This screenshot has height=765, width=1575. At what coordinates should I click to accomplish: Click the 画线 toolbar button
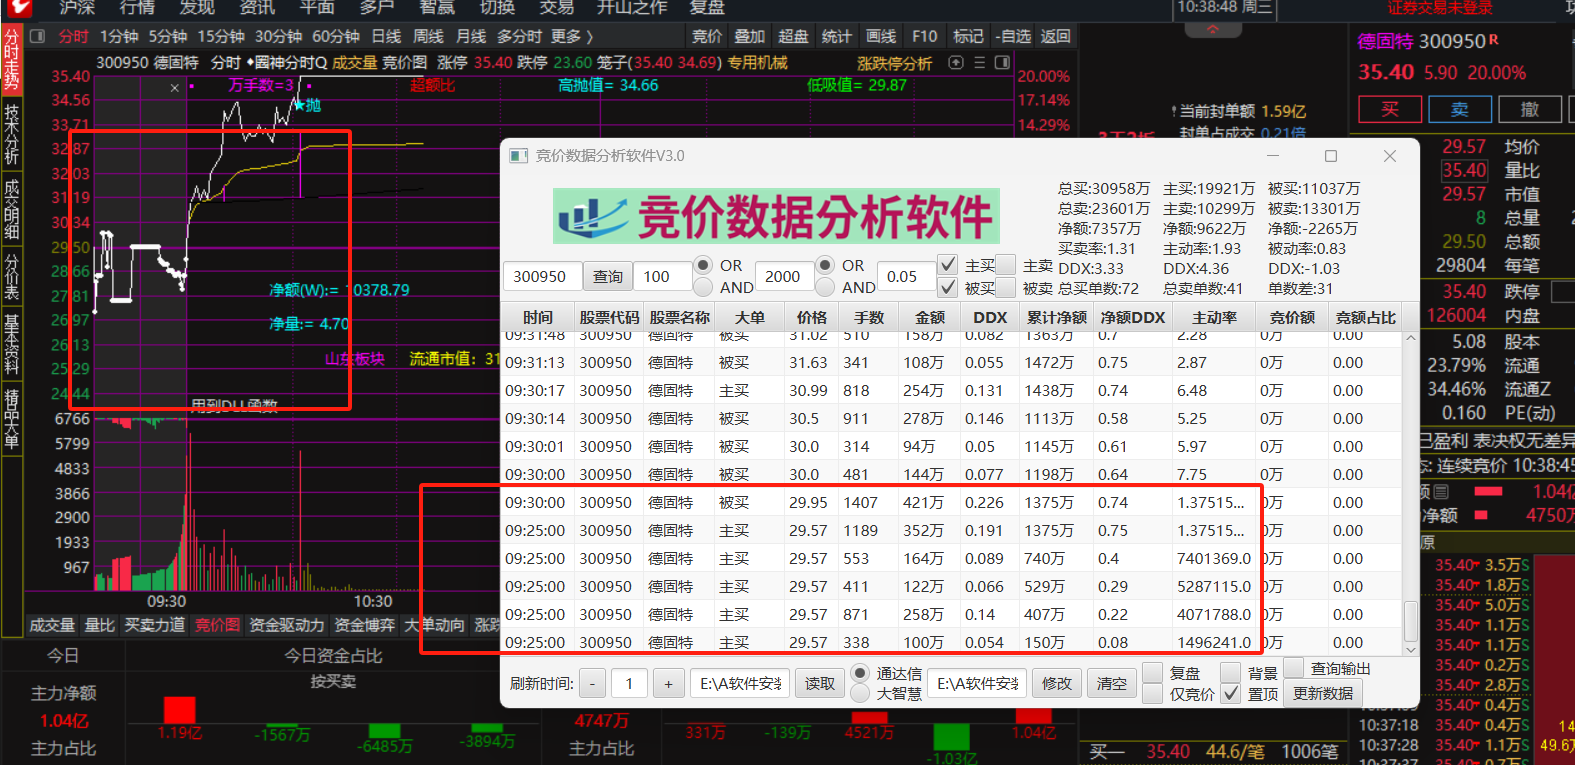click(x=881, y=36)
